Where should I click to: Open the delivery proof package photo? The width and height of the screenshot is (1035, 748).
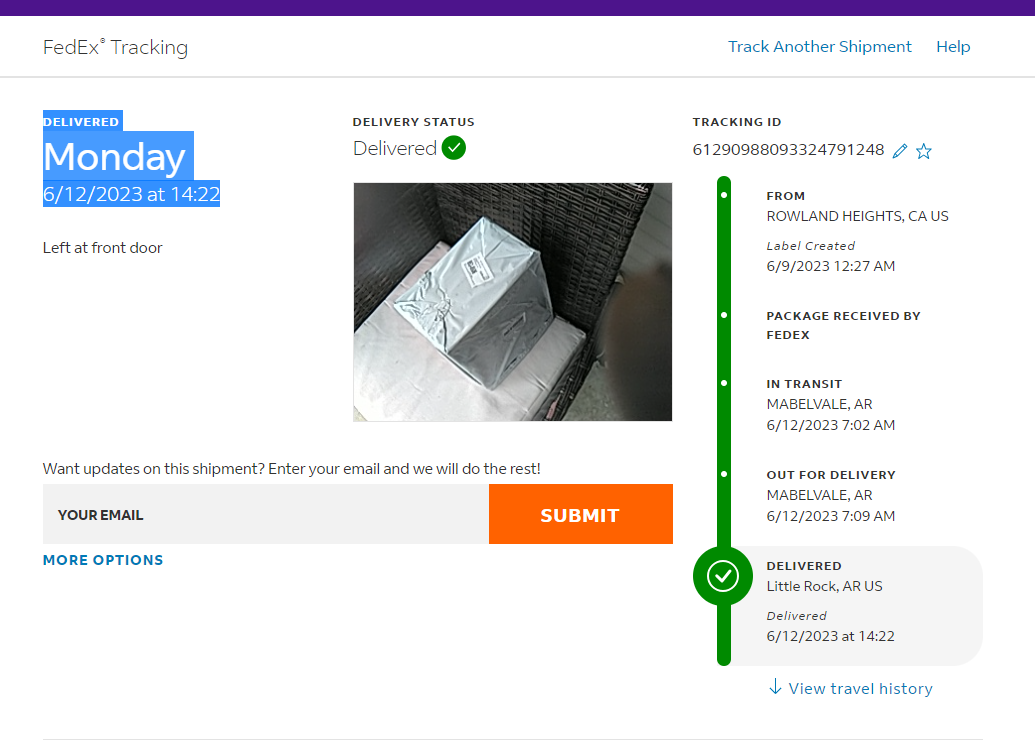click(513, 302)
